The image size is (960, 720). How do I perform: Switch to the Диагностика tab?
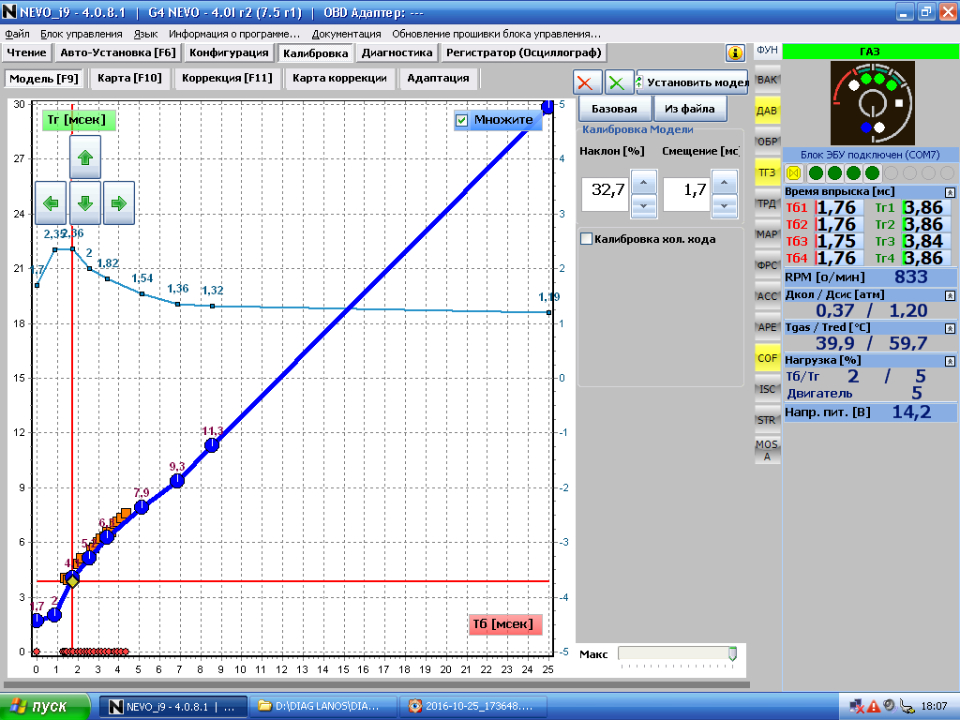tap(397, 53)
